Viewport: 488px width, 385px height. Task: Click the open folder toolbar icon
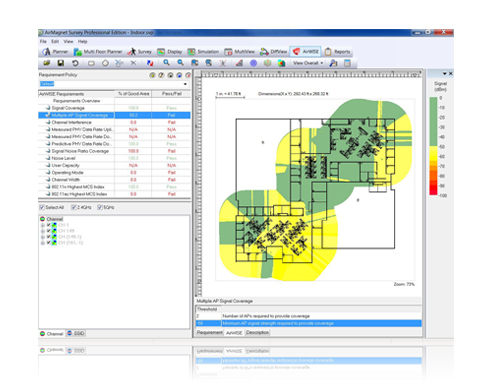[46, 63]
